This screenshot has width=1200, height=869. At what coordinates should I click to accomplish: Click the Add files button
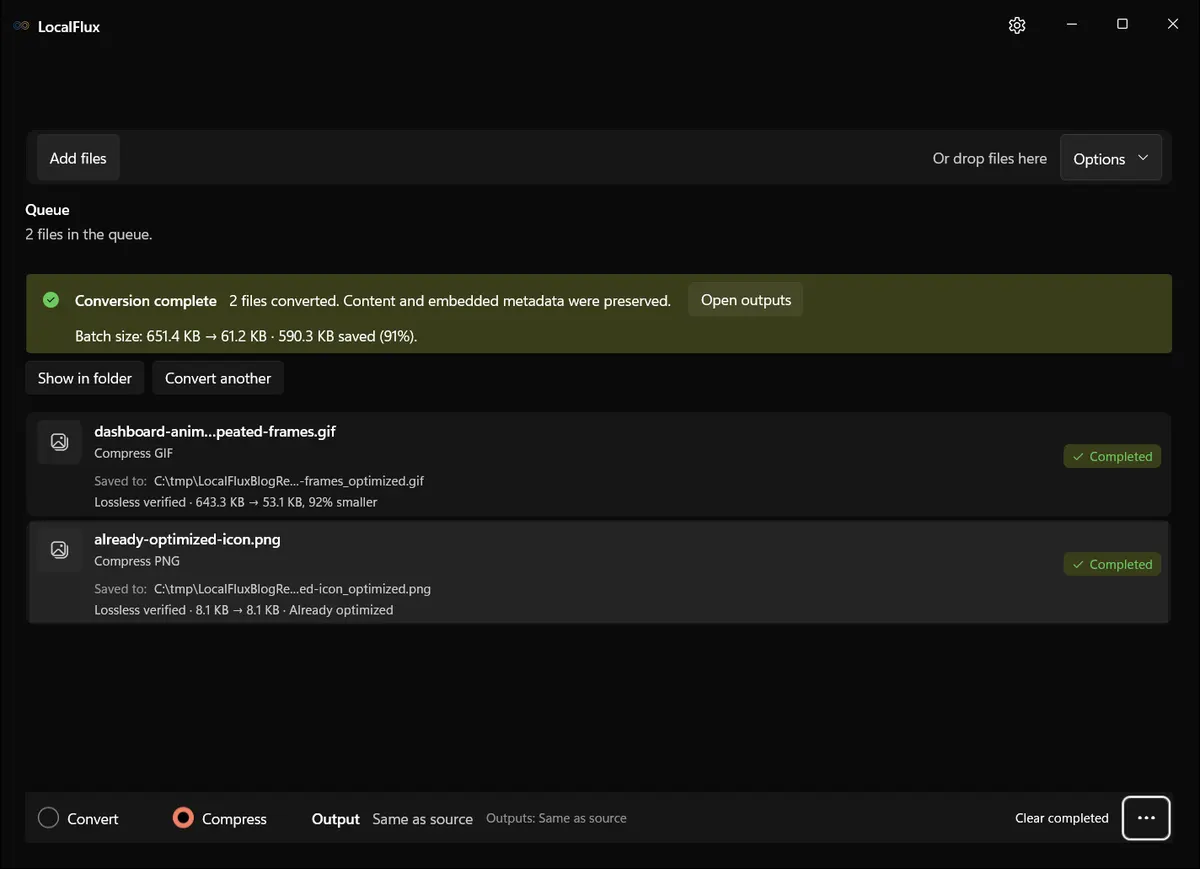click(x=78, y=158)
